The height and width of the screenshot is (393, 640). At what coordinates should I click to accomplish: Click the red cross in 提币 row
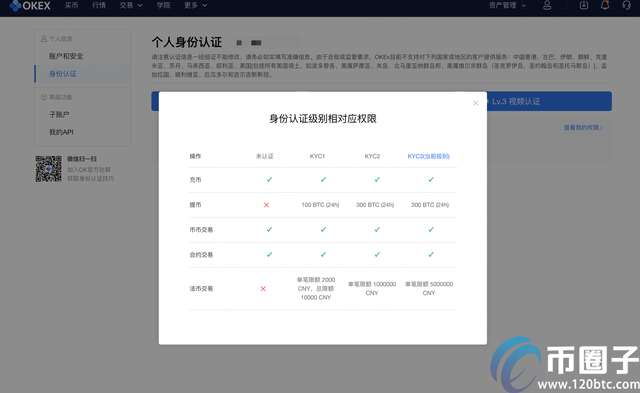(x=266, y=205)
